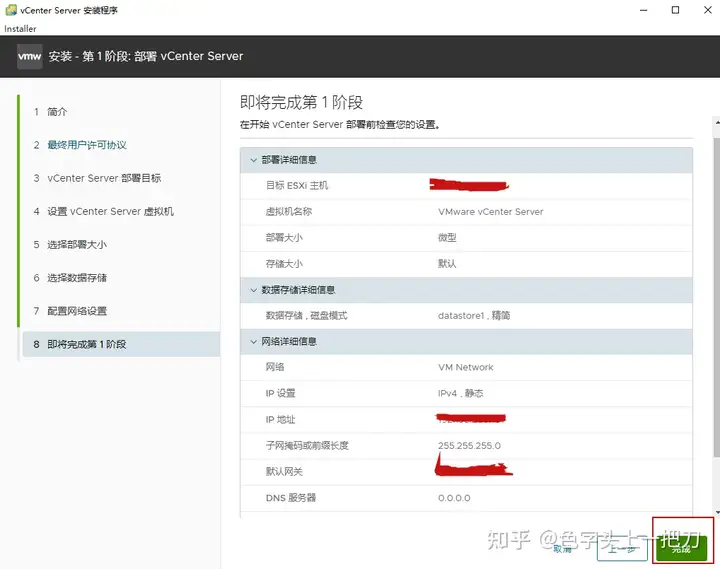This screenshot has height=569, width=720.
Task: Close the installer window
Action: (x=708, y=10)
